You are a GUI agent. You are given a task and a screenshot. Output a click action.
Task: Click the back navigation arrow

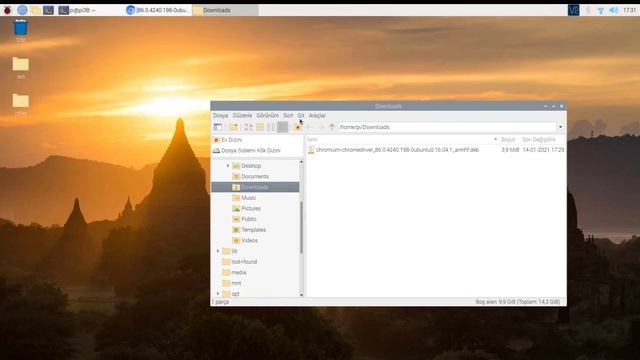coord(310,127)
